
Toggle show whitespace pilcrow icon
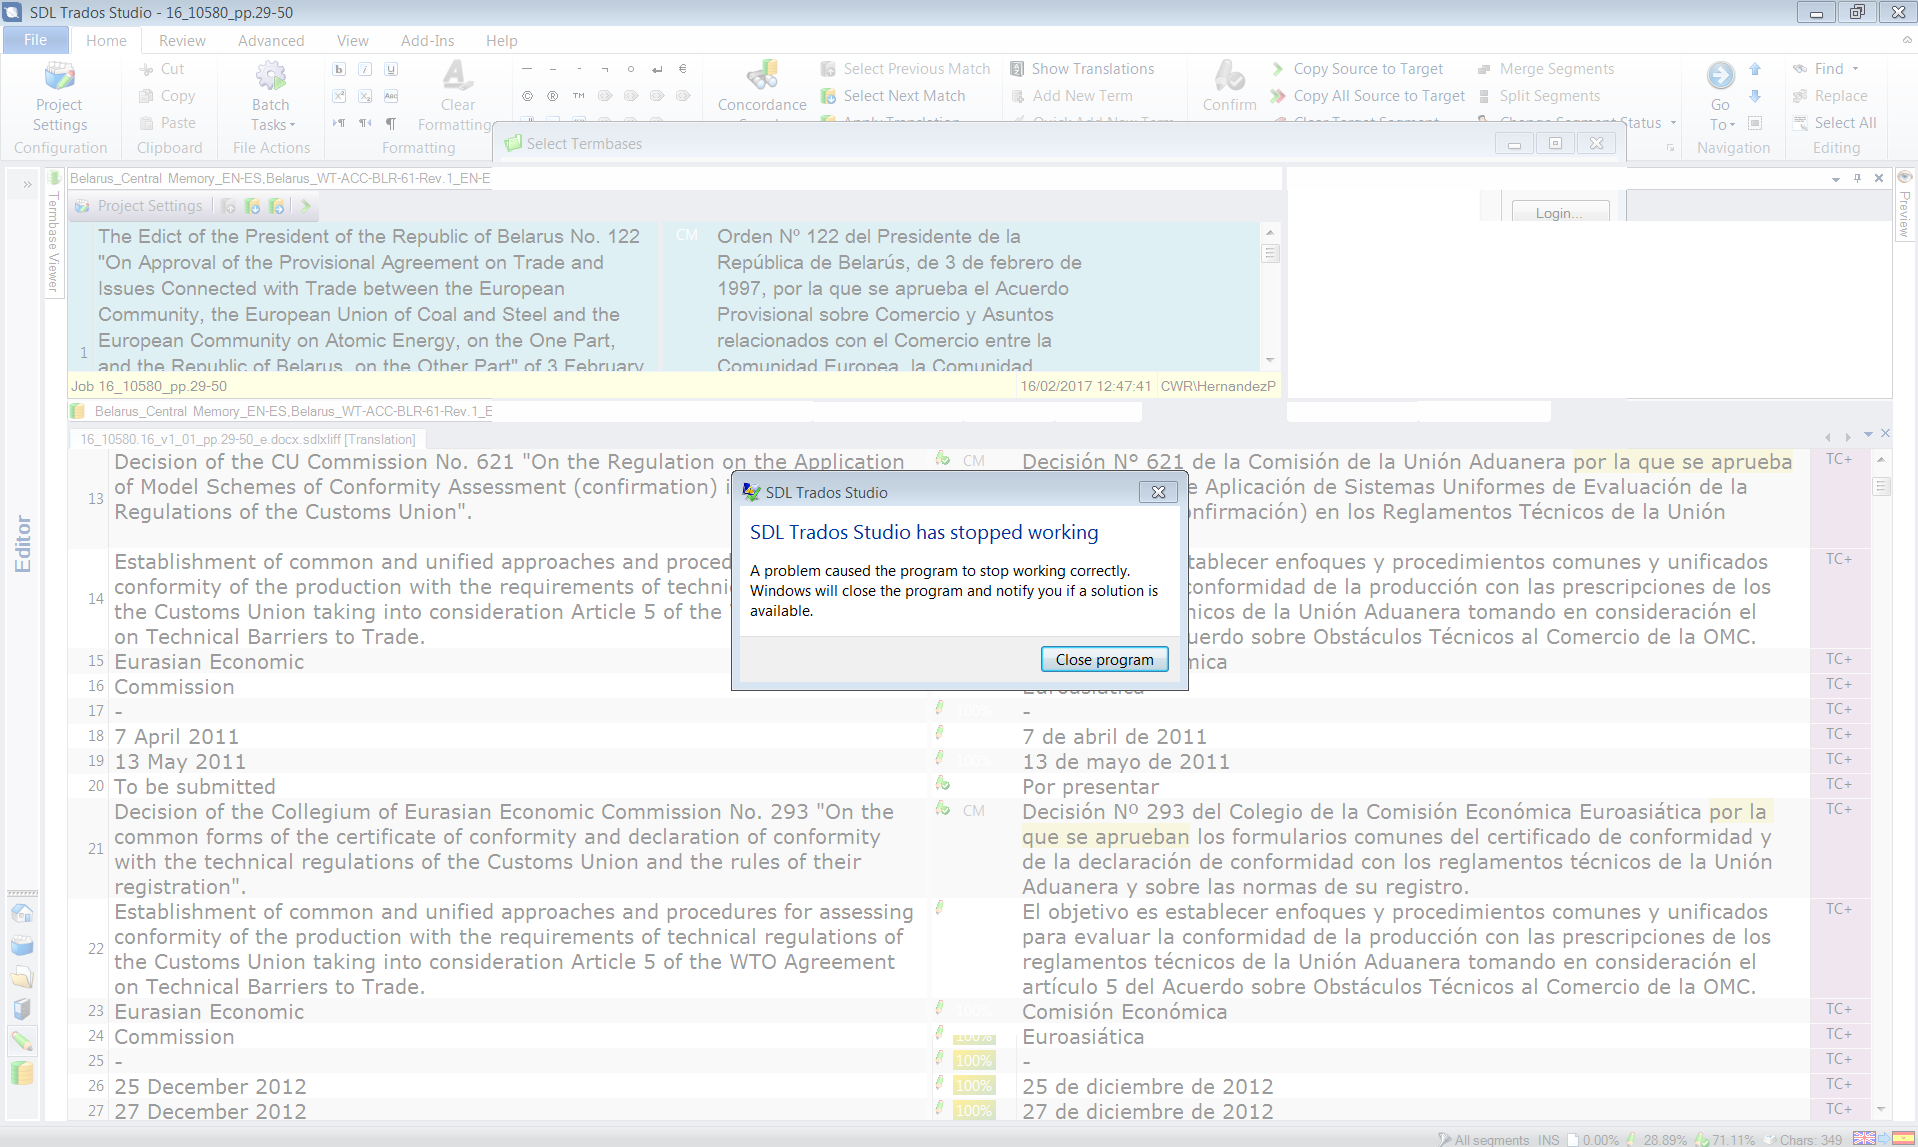(391, 123)
